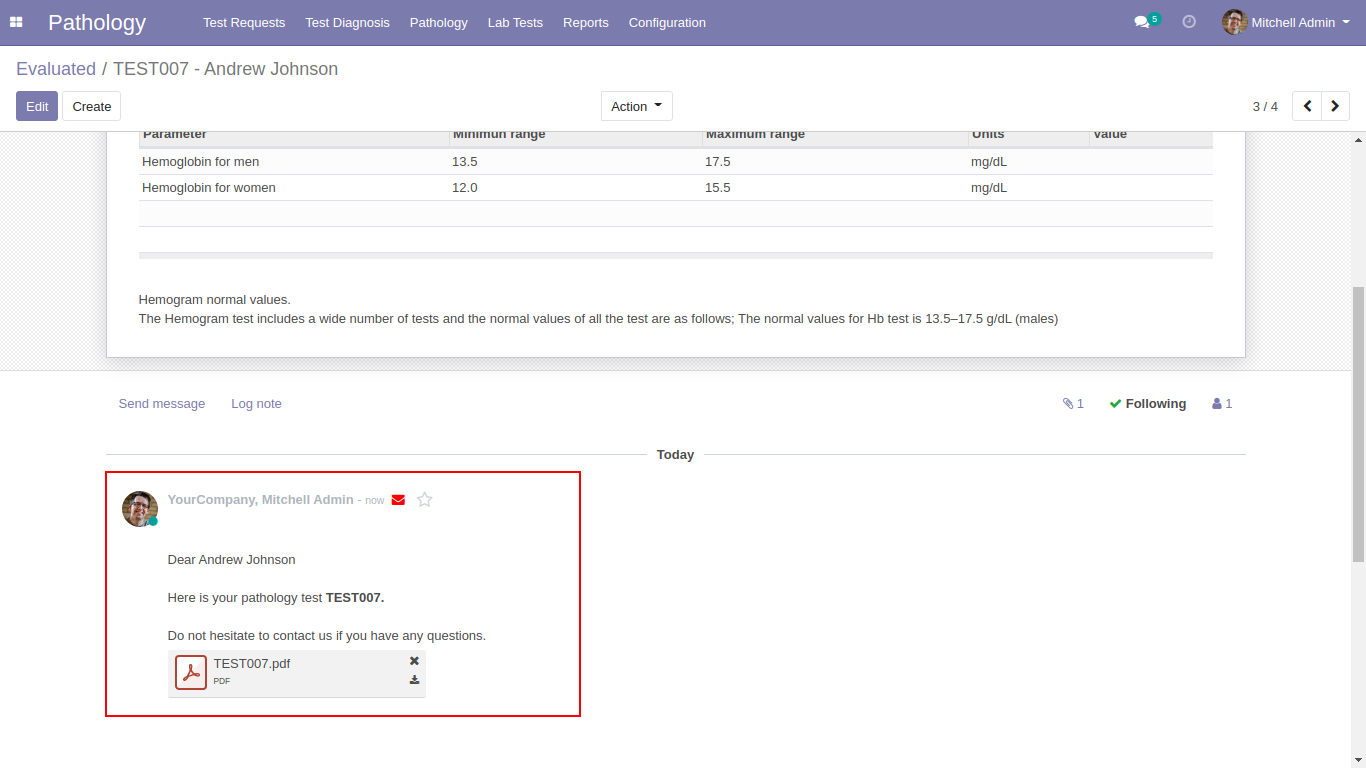The height and width of the screenshot is (768, 1366).
Task: Go to the previous record
Action: pyautogui.click(x=1307, y=106)
